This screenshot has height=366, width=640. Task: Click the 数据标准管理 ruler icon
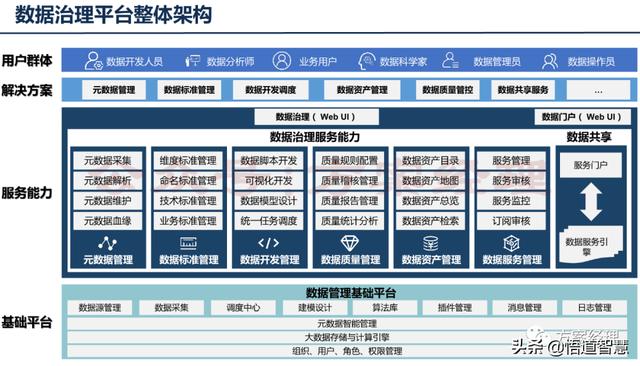[x=188, y=243]
